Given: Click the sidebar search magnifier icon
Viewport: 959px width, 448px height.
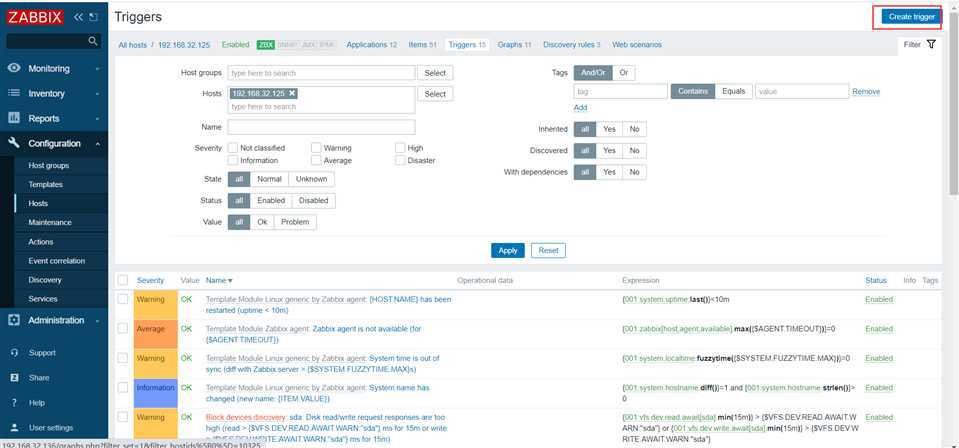Looking at the screenshot, I should tap(93, 41).
